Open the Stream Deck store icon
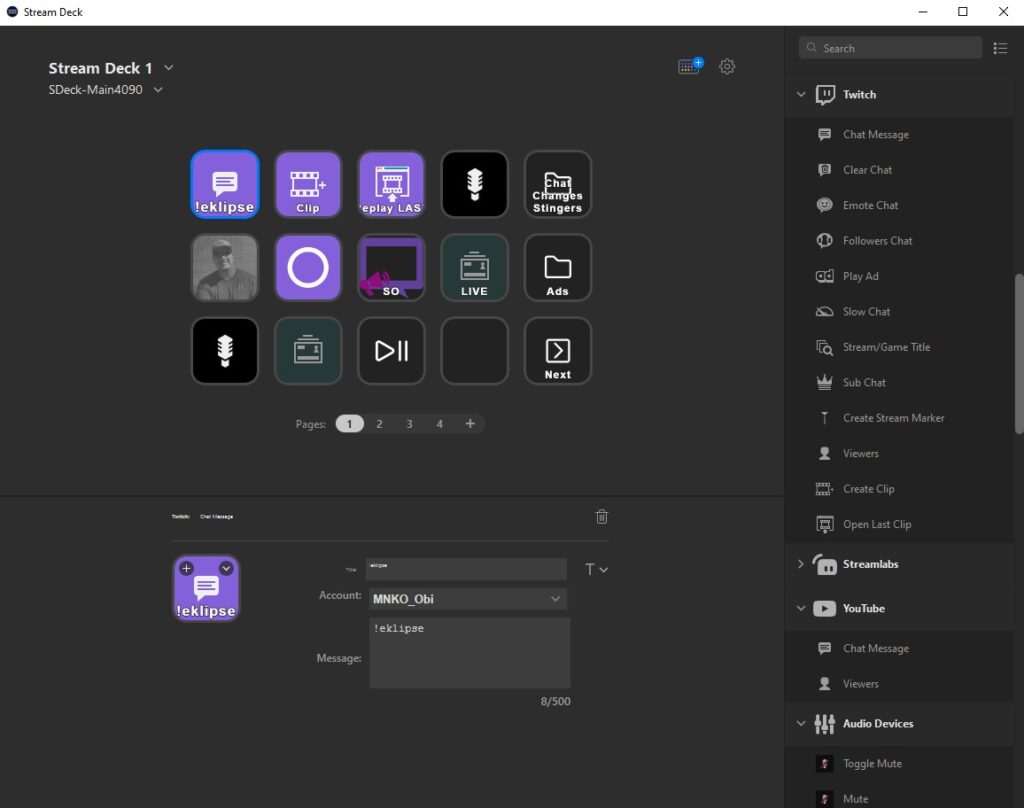This screenshot has height=808, width=1024. (690, 65)
